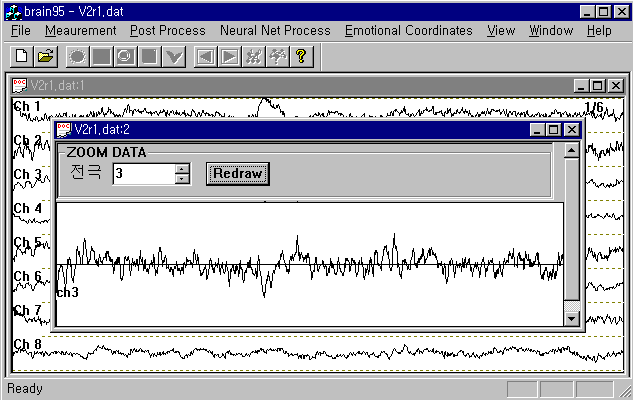Image resolution: width=633 pixels, height=400 pixels.
Task: Click the second running-figure toolbar icon
Action: [x=277, y=57]
